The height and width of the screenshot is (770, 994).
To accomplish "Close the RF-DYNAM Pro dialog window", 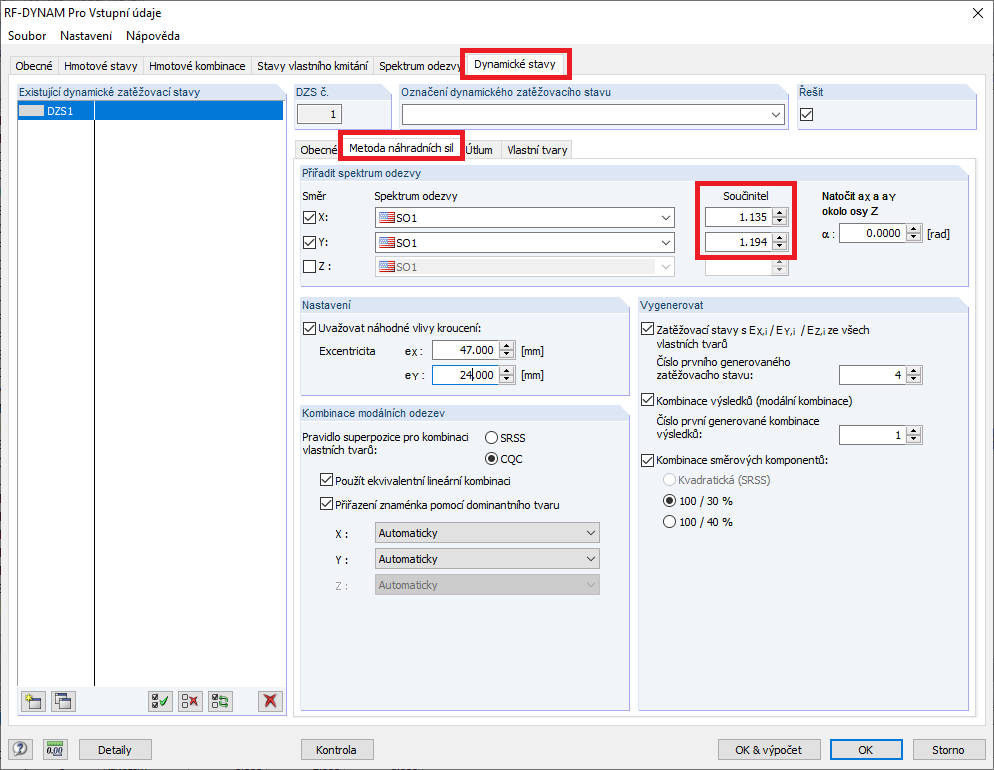I will (978, 13).
